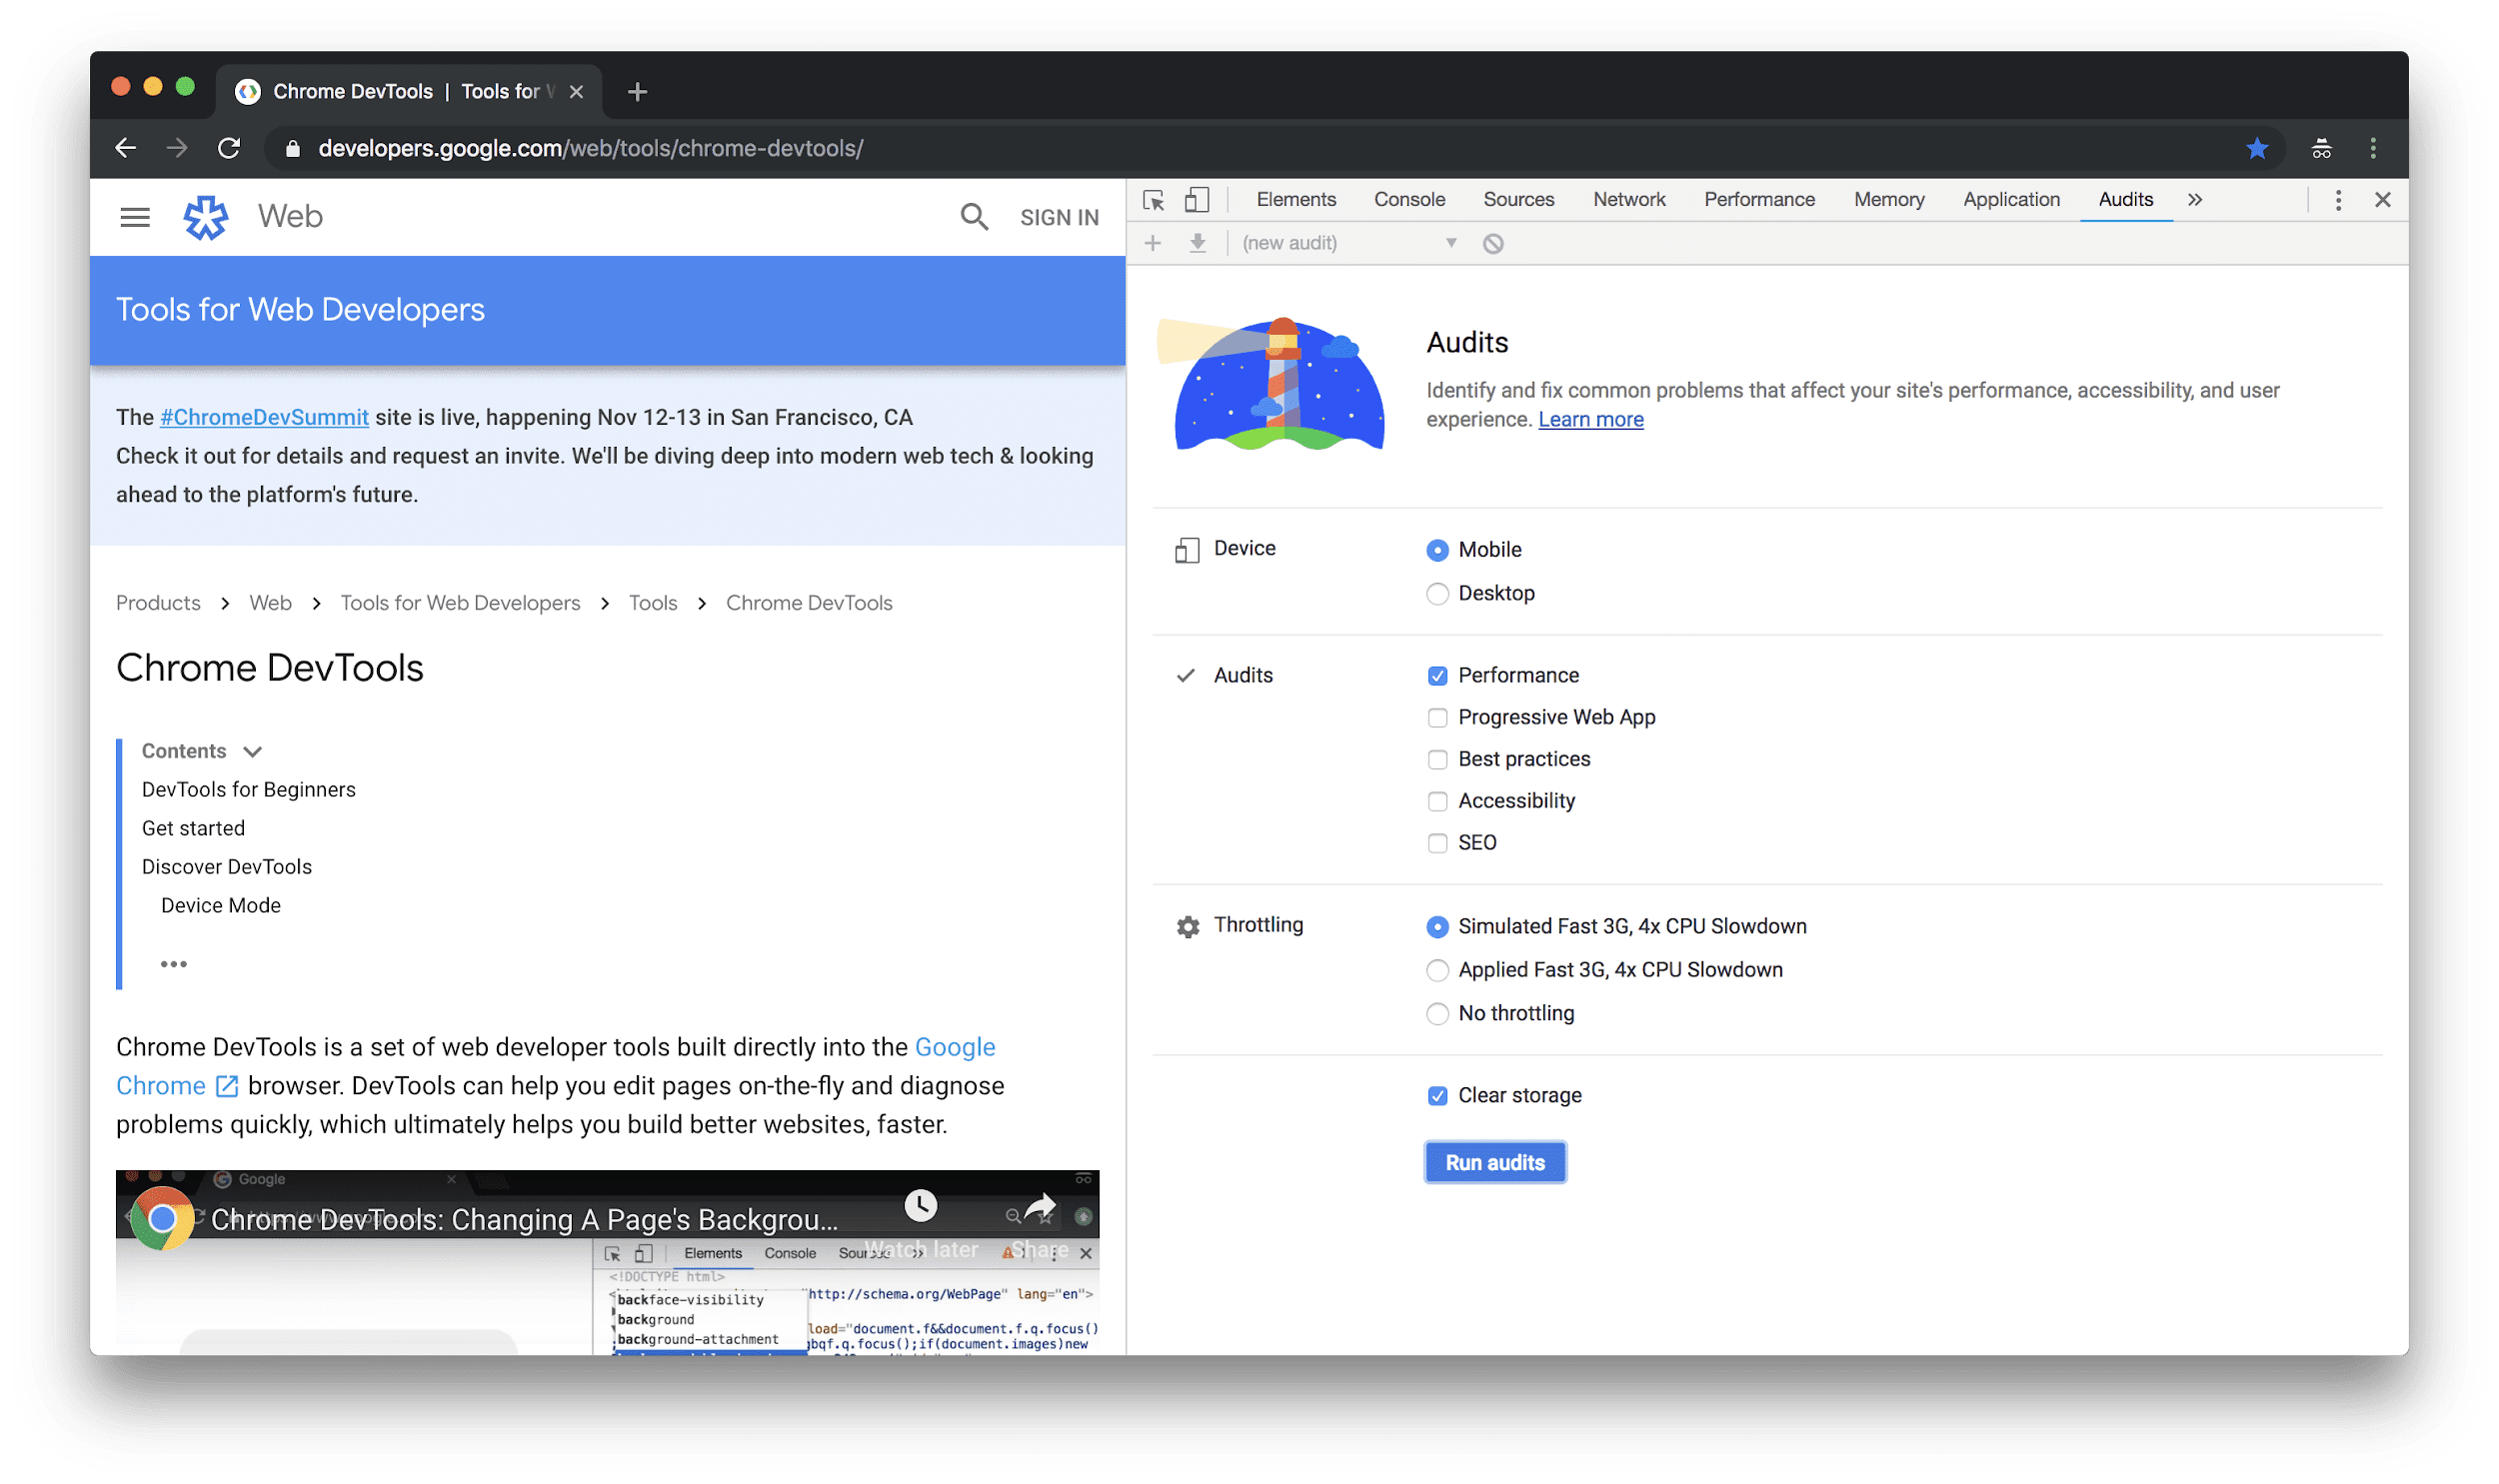Click Run audits button
The width and height of the screenshot is (2499, 1484).
point(1493,1162)
